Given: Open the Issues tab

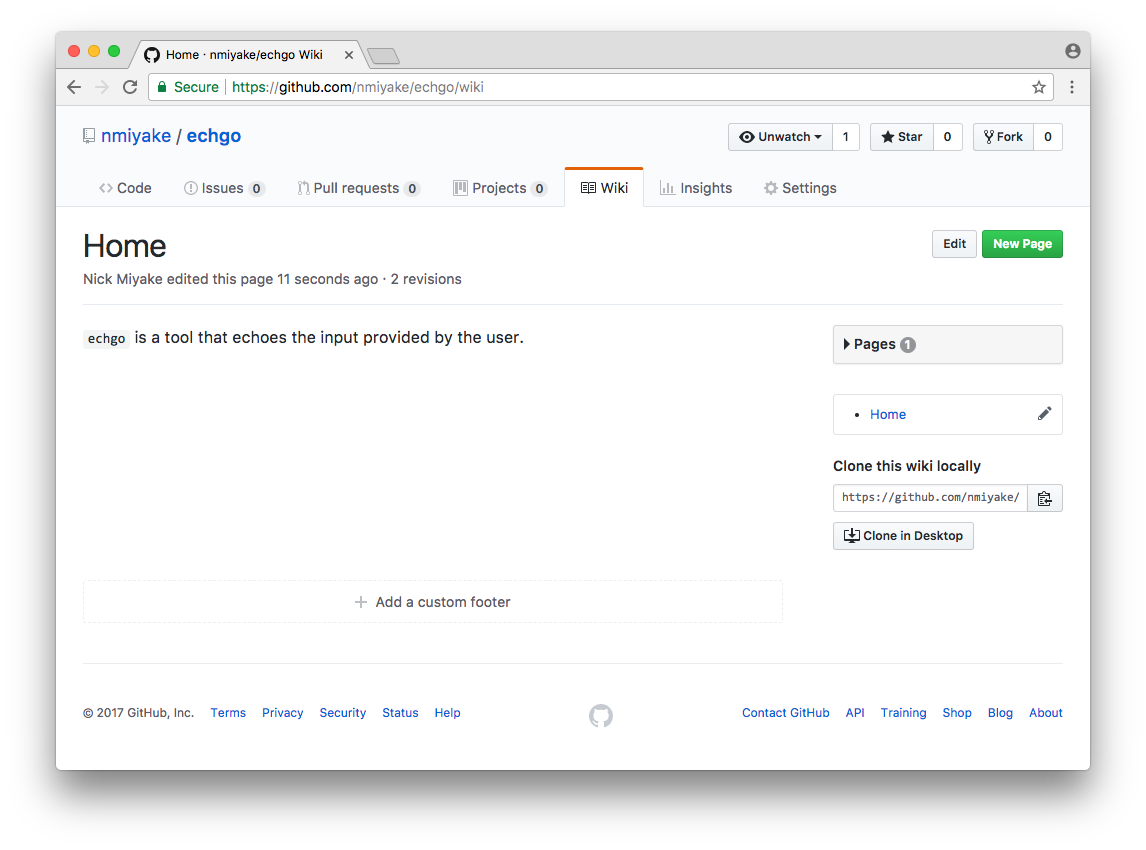Looking at the screenshot, I should point(224,188).
